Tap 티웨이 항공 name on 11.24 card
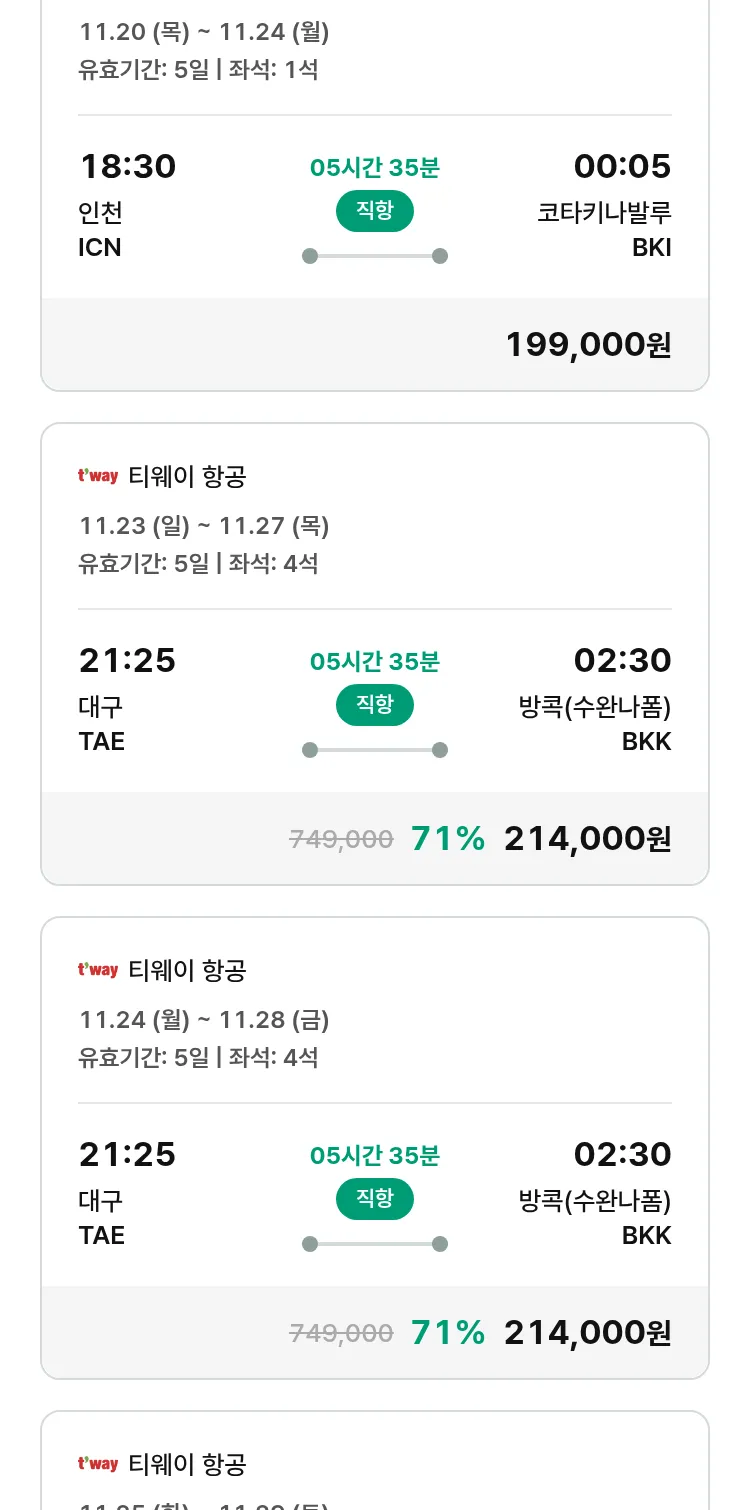This screenshot has height=1510, width=750. pos(187,970)
